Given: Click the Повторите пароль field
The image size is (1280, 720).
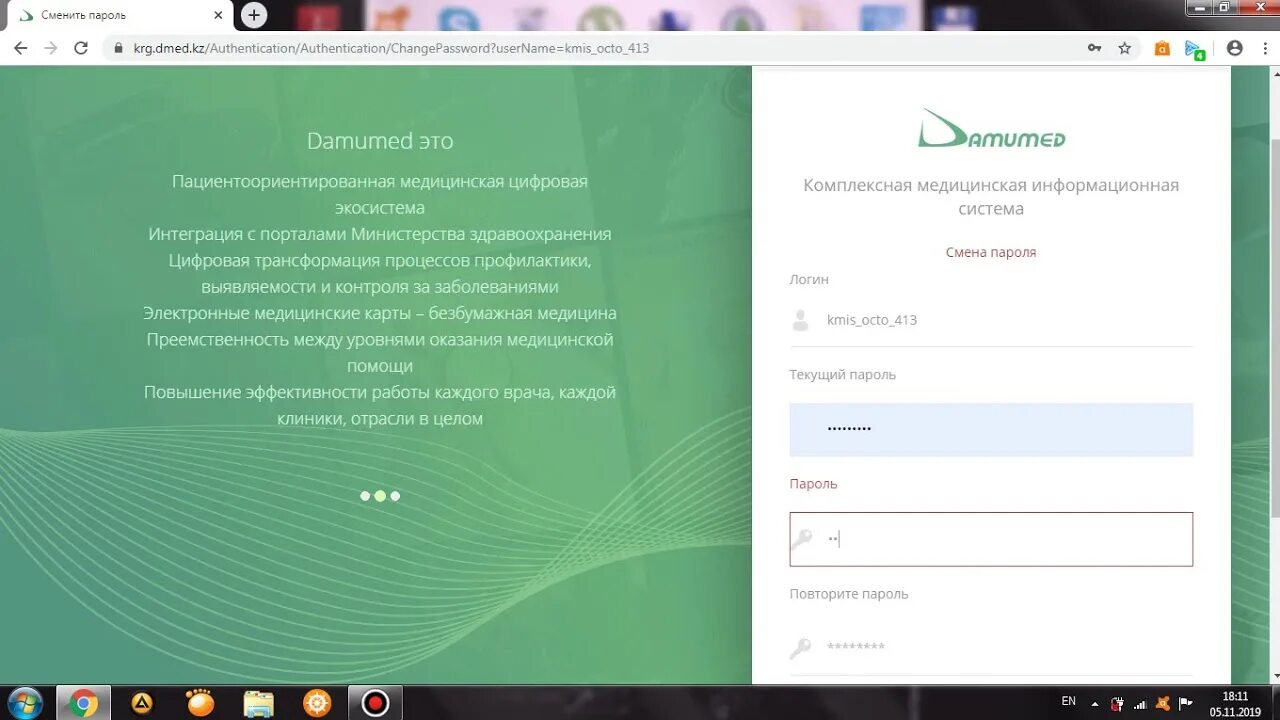Looking at the screenshot, I should click(x=991, y=648).
